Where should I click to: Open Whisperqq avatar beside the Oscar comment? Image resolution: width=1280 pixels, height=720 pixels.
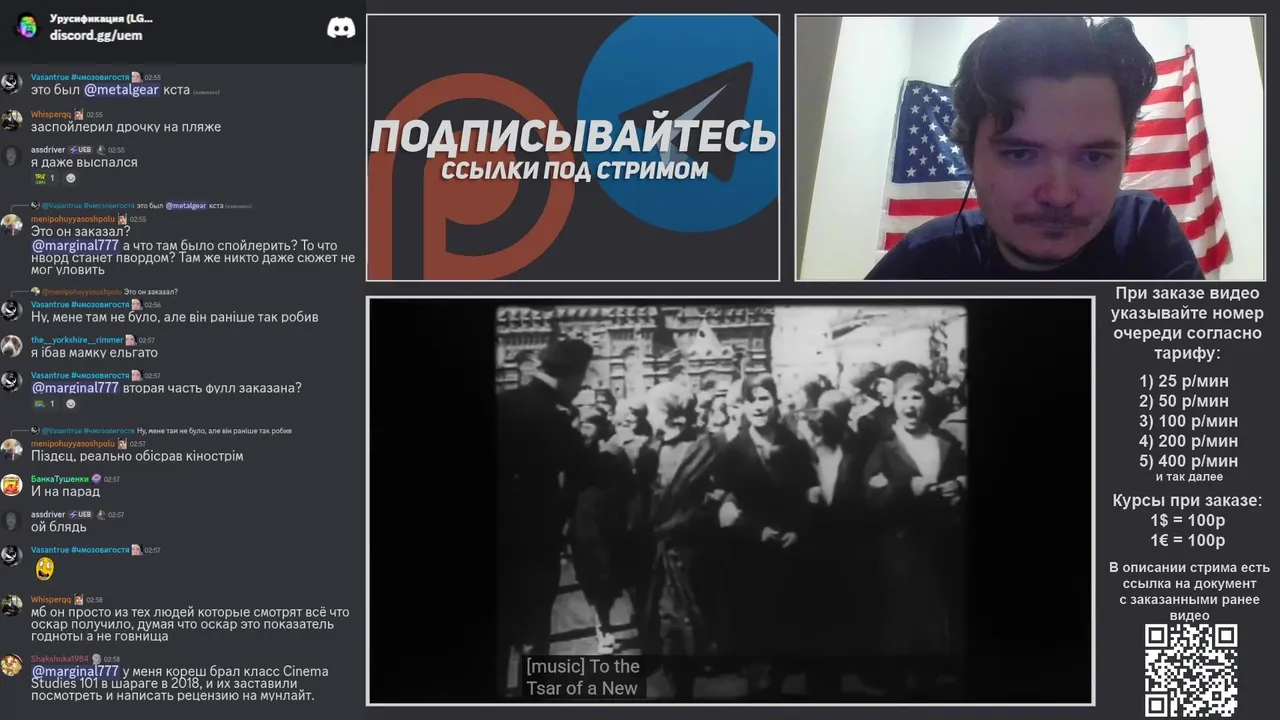point(12,606)
